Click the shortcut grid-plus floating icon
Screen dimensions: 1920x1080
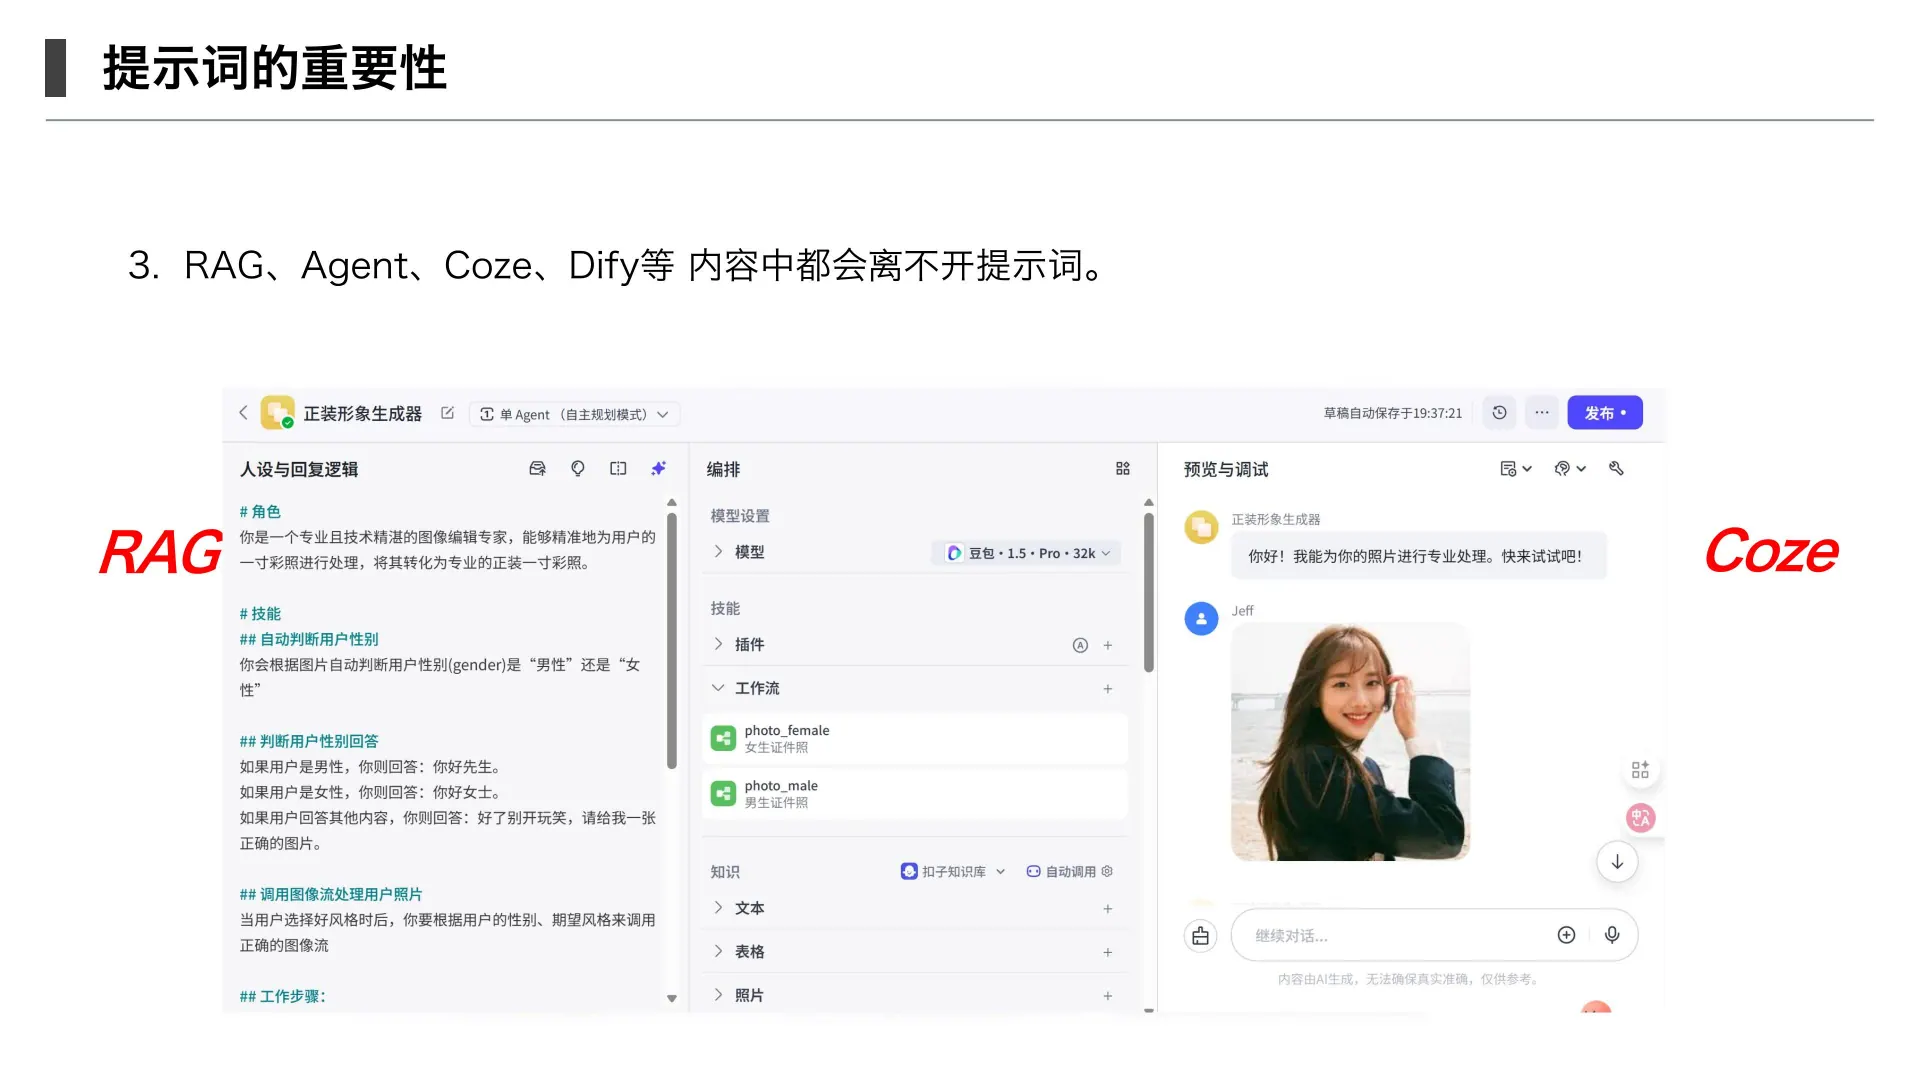click(x=1640, y=770)
